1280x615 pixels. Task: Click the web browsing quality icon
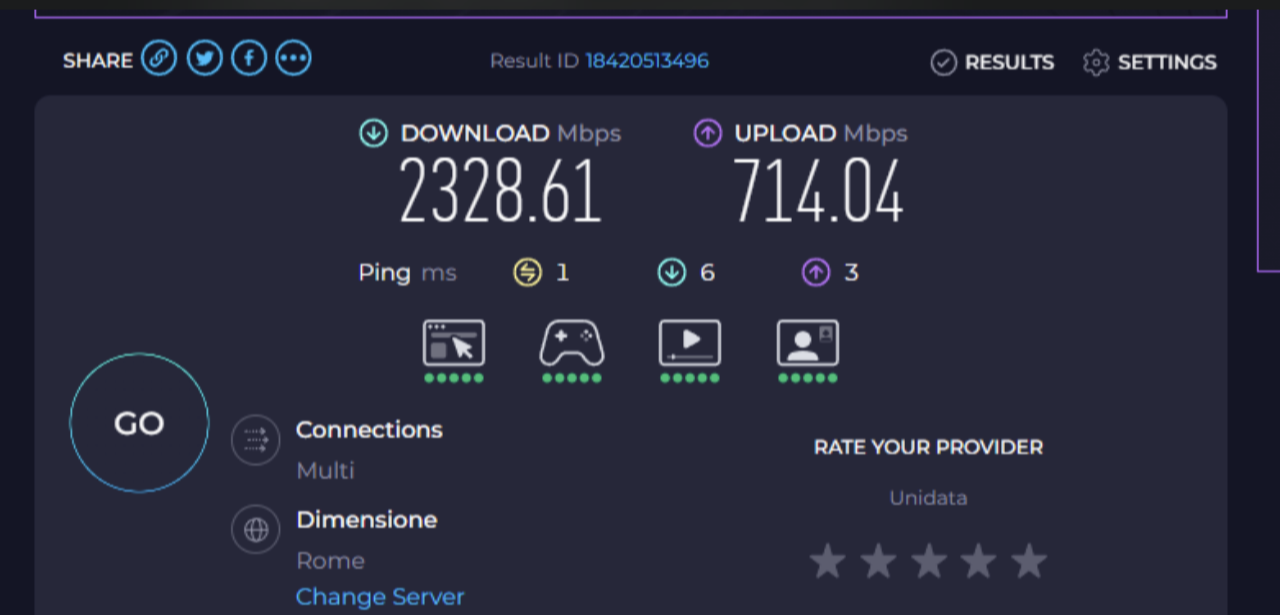454,344
